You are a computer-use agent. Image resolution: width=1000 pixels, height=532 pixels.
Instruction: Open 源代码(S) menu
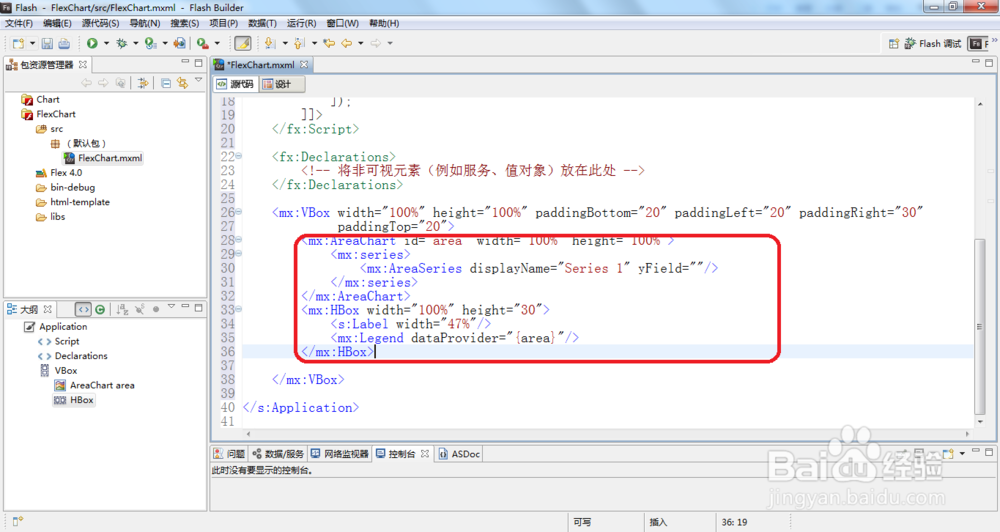coord(100,23)
